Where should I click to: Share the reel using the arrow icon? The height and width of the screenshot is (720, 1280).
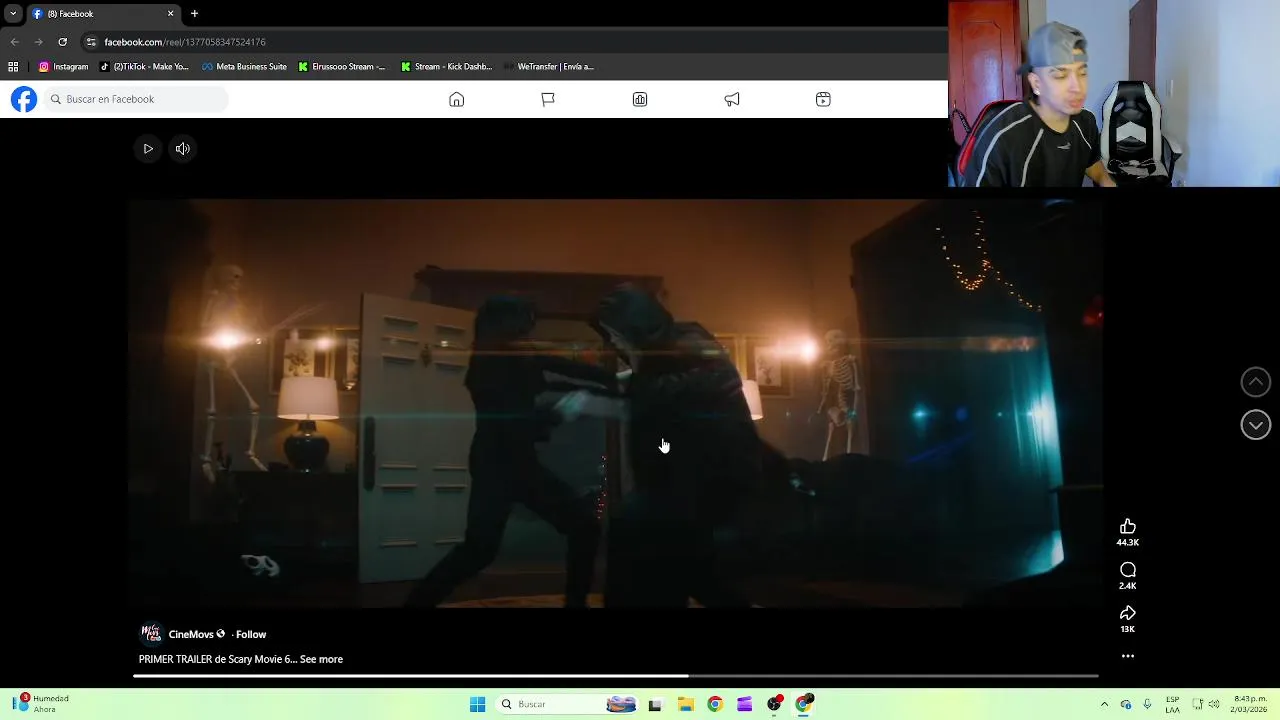(1128, 613)
